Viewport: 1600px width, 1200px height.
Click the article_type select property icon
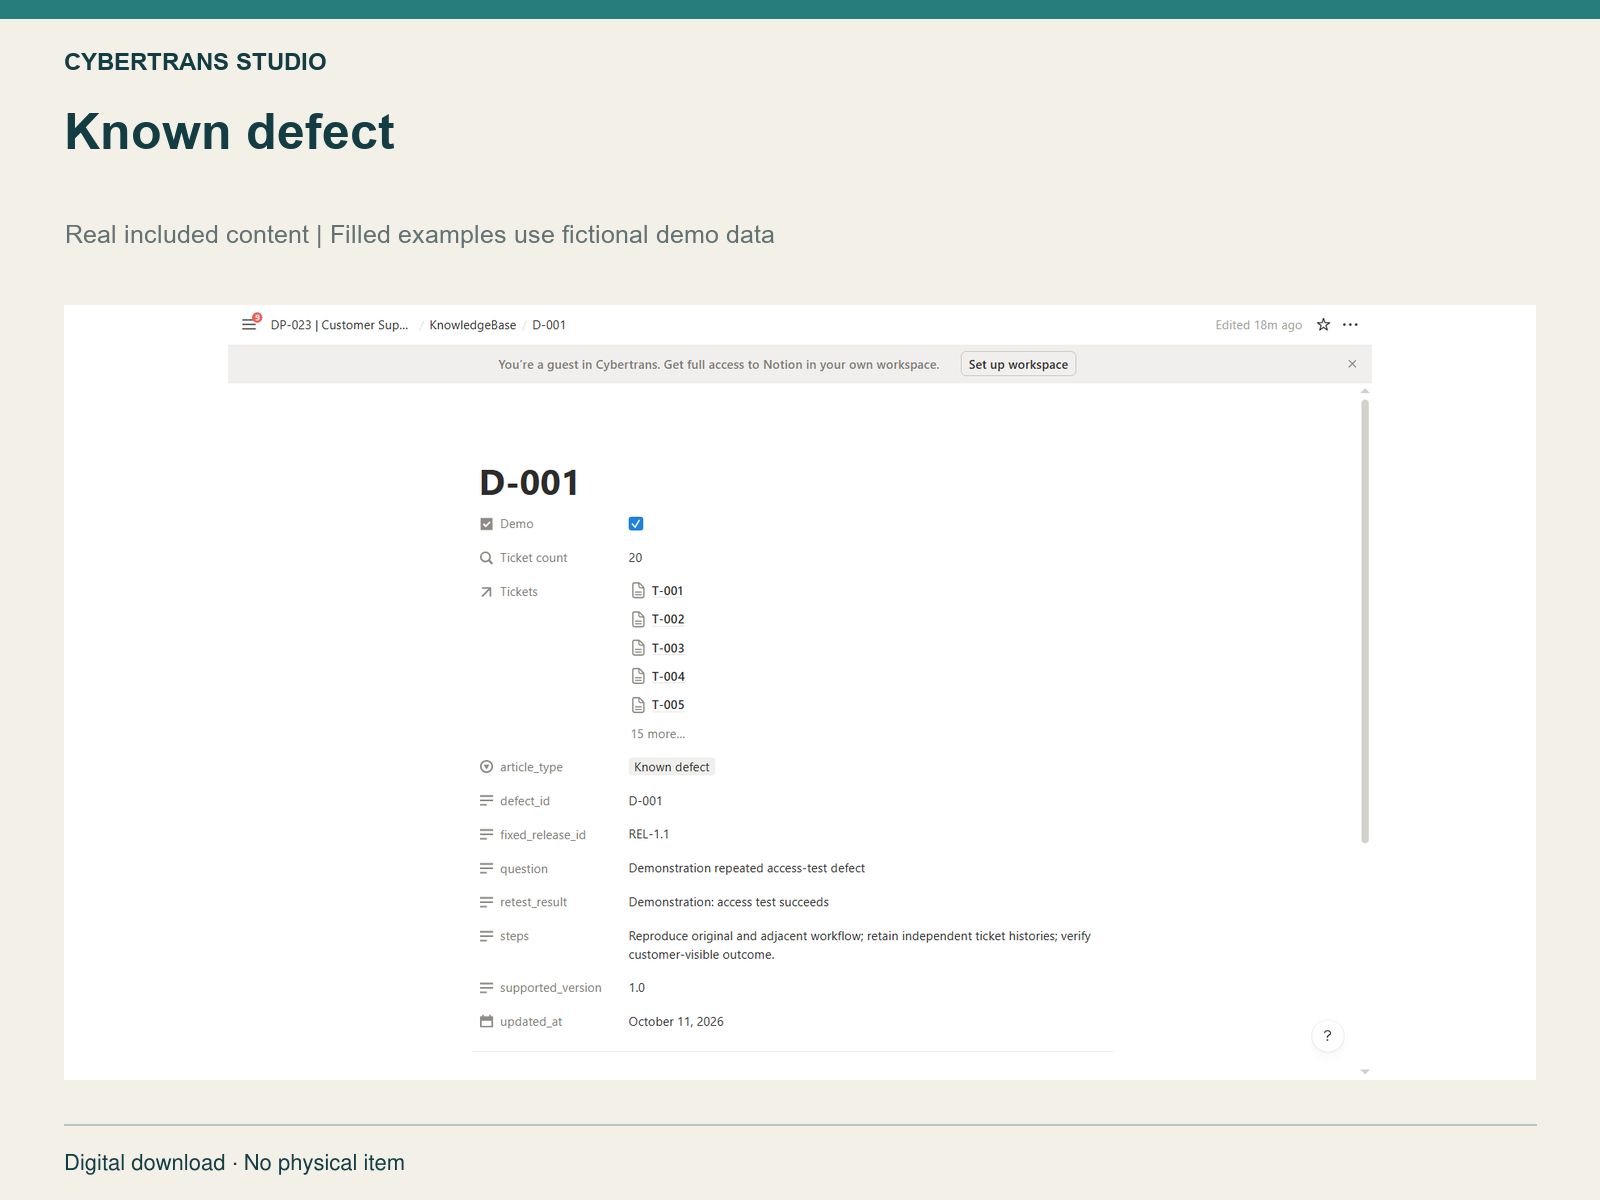(486, 767)
